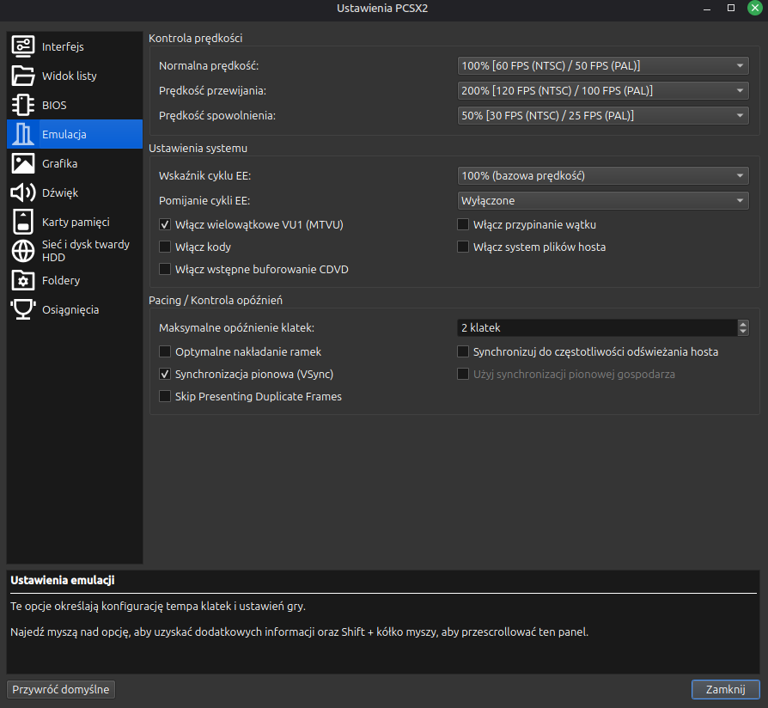The width and height of the screenshot is (768, 708).
Task: Open the Karty pamięci memory card icon
Action: tap(23, 222)
